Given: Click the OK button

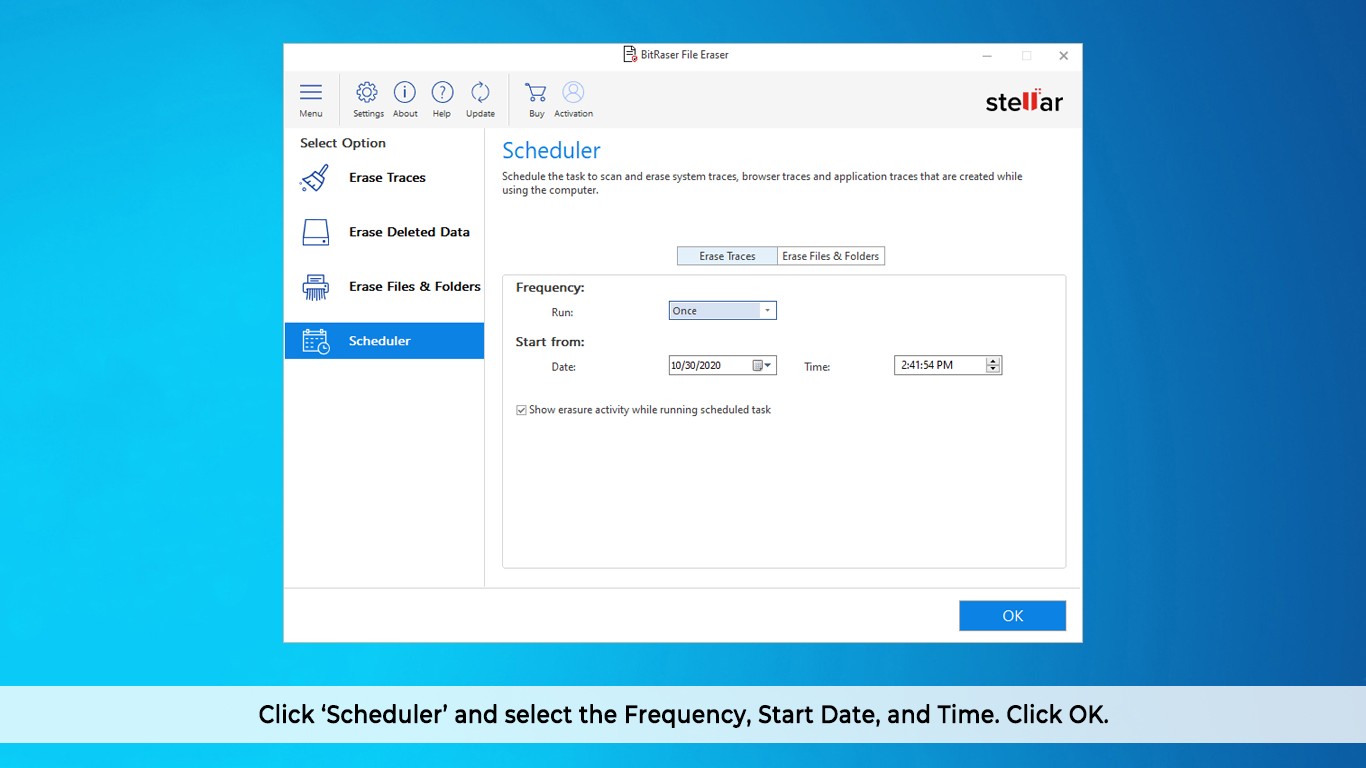Looking at the screenshot, I should coord(1012,616).
